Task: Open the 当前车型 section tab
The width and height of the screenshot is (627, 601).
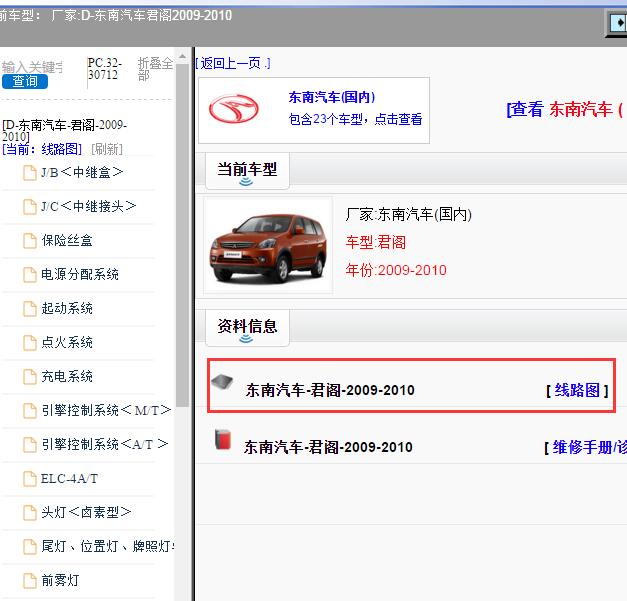Action: pos(247,170)
